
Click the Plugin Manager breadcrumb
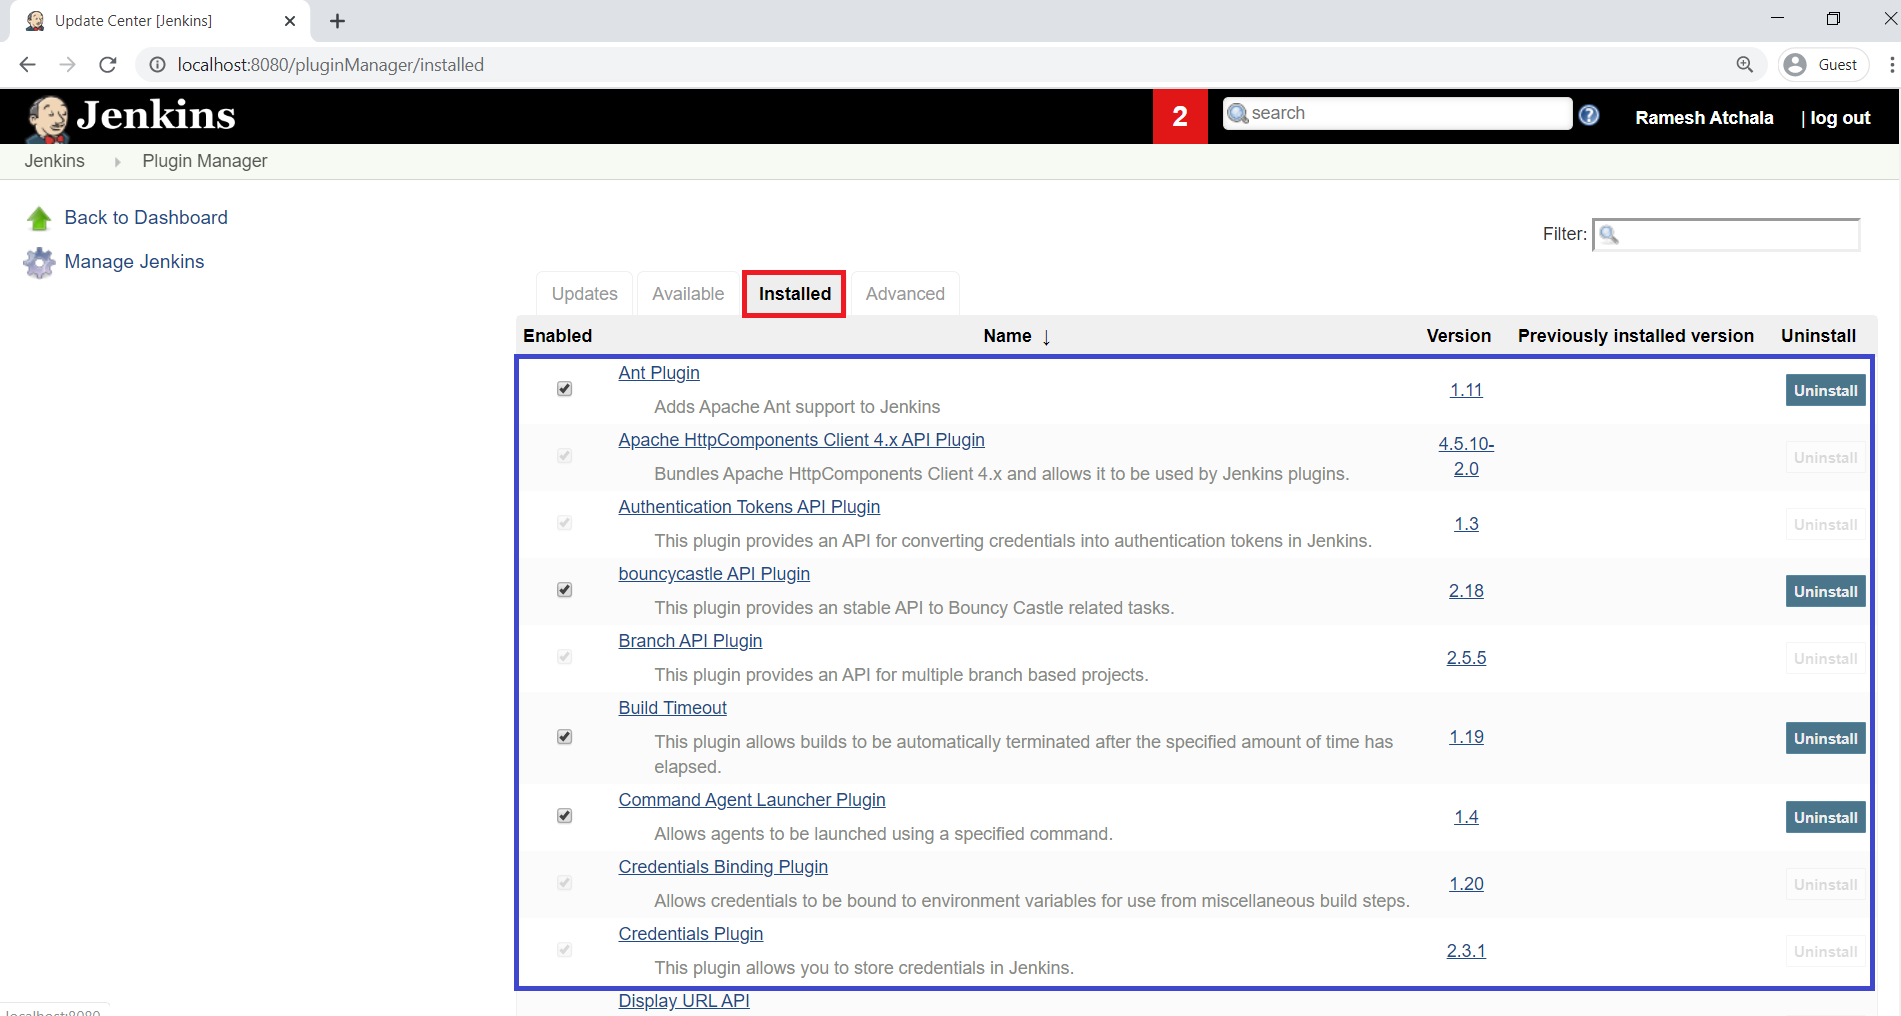point(205,161)
